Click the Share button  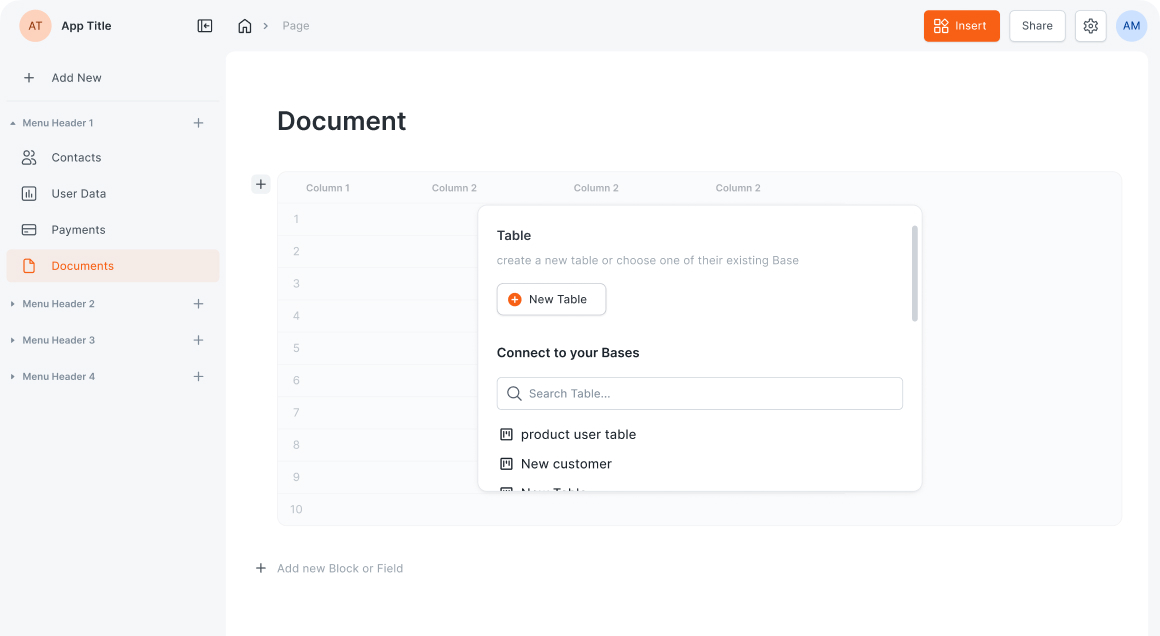[x=1037, y=25]
